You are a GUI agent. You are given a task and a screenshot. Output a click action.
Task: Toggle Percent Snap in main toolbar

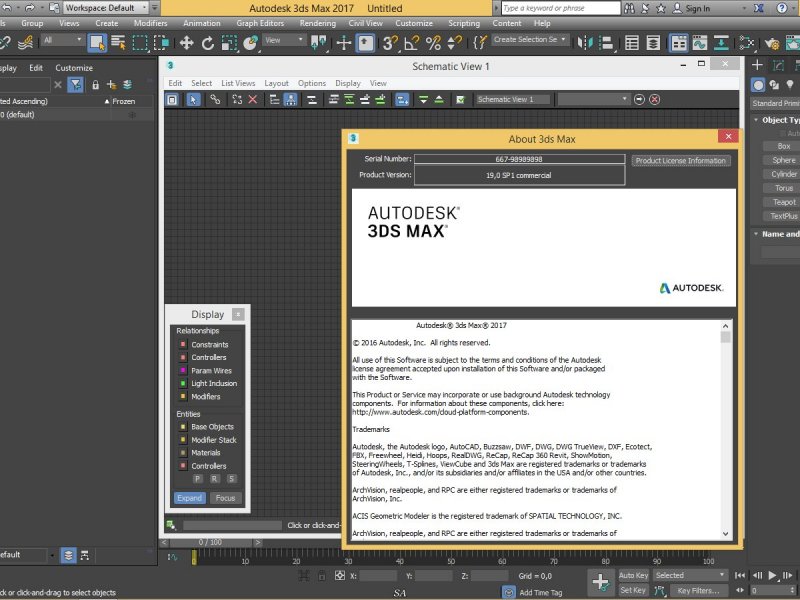tap(433, 43)
